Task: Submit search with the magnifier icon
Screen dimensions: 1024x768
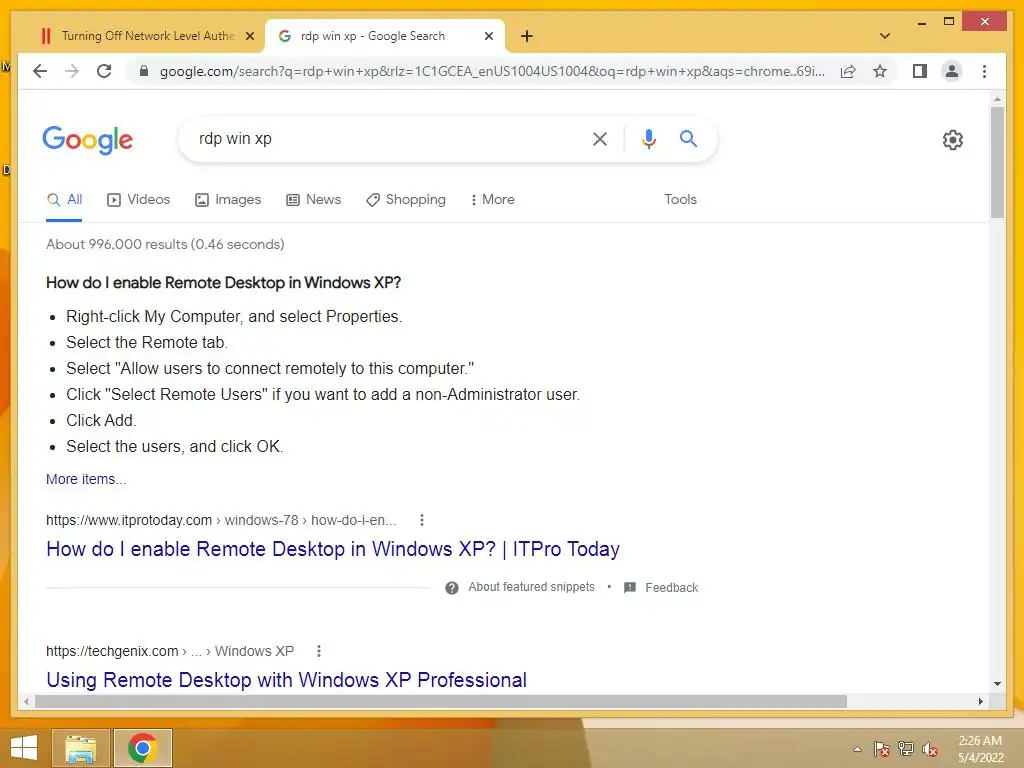Action: point(688,138)
